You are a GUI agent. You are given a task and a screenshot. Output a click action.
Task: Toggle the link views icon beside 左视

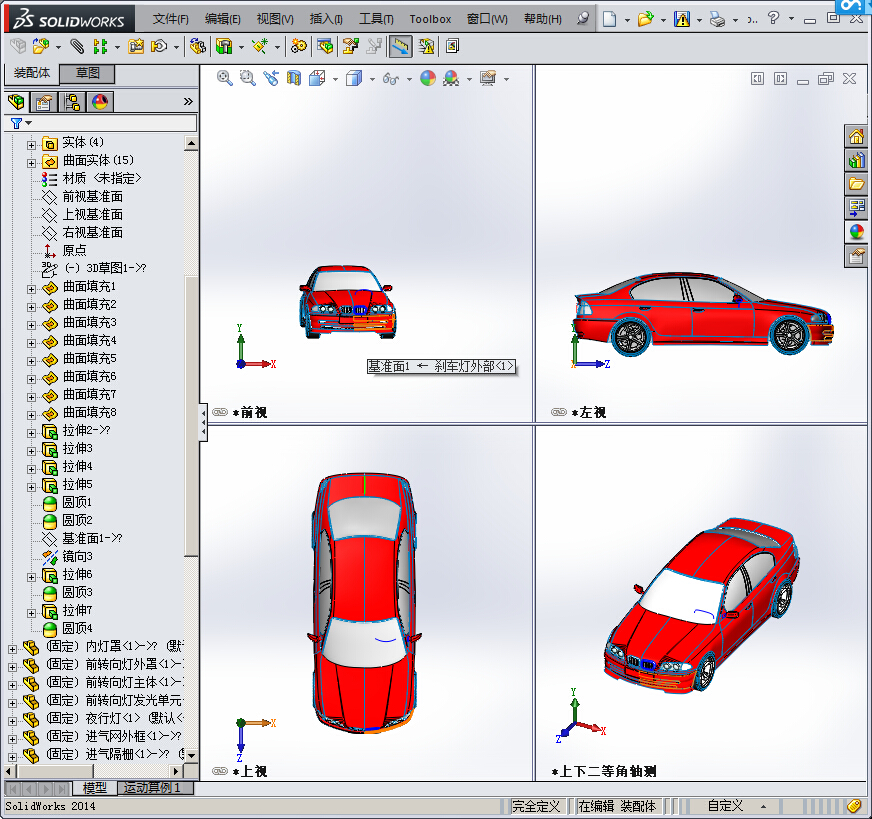click(x=558, y=412)
